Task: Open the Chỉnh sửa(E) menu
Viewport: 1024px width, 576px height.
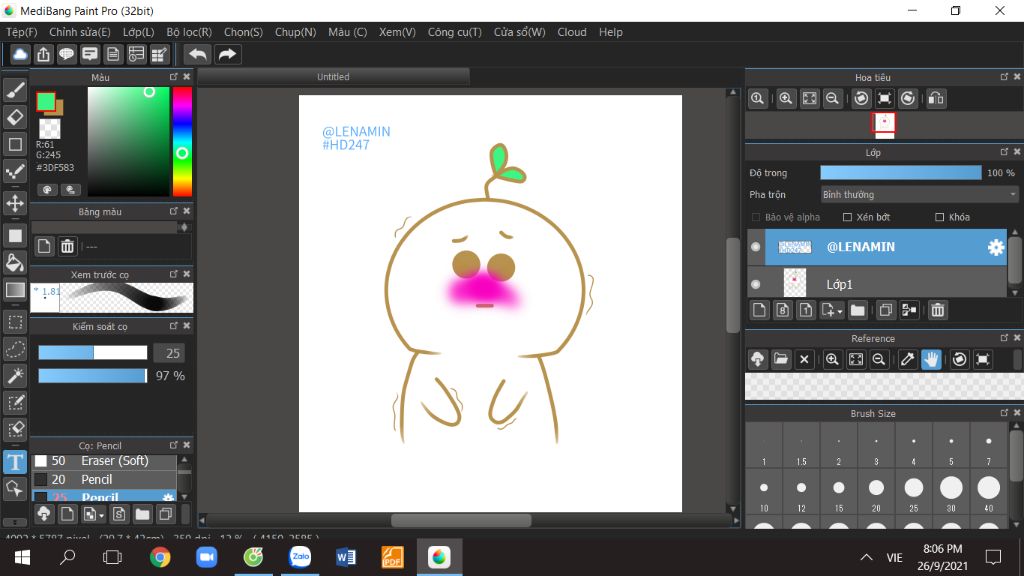Action: pyautogui.click(x=80, y=32)
